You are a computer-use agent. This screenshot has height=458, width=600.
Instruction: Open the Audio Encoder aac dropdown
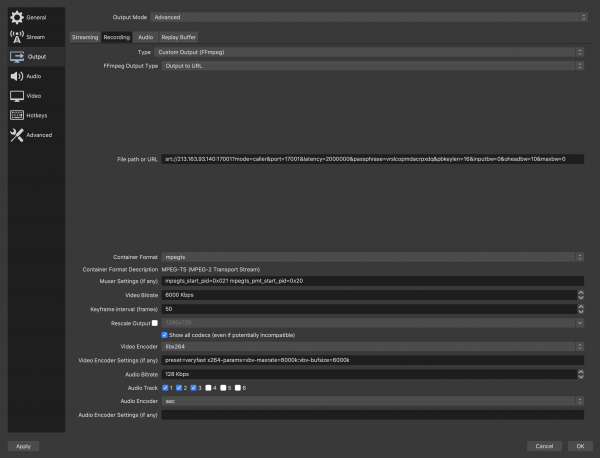pyautogui.click(x=372, y=401)
